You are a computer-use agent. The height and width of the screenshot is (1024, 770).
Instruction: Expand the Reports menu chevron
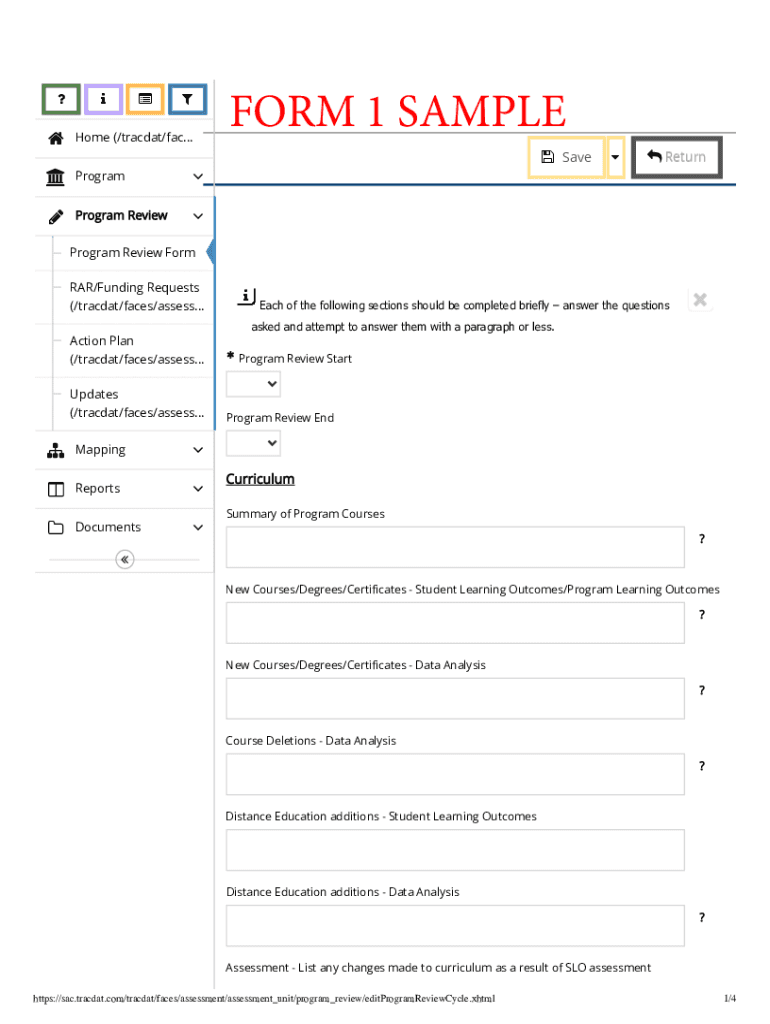tap(199, 489)
